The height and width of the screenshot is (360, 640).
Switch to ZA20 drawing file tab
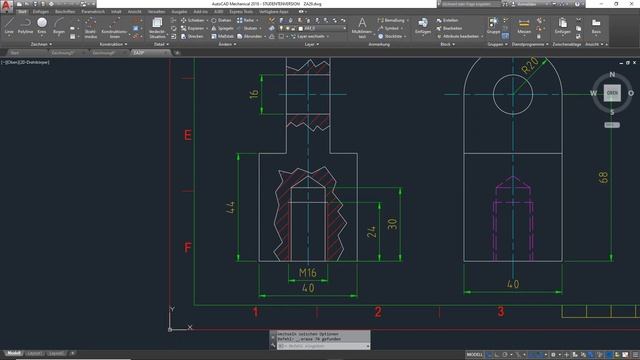[150, 53]
